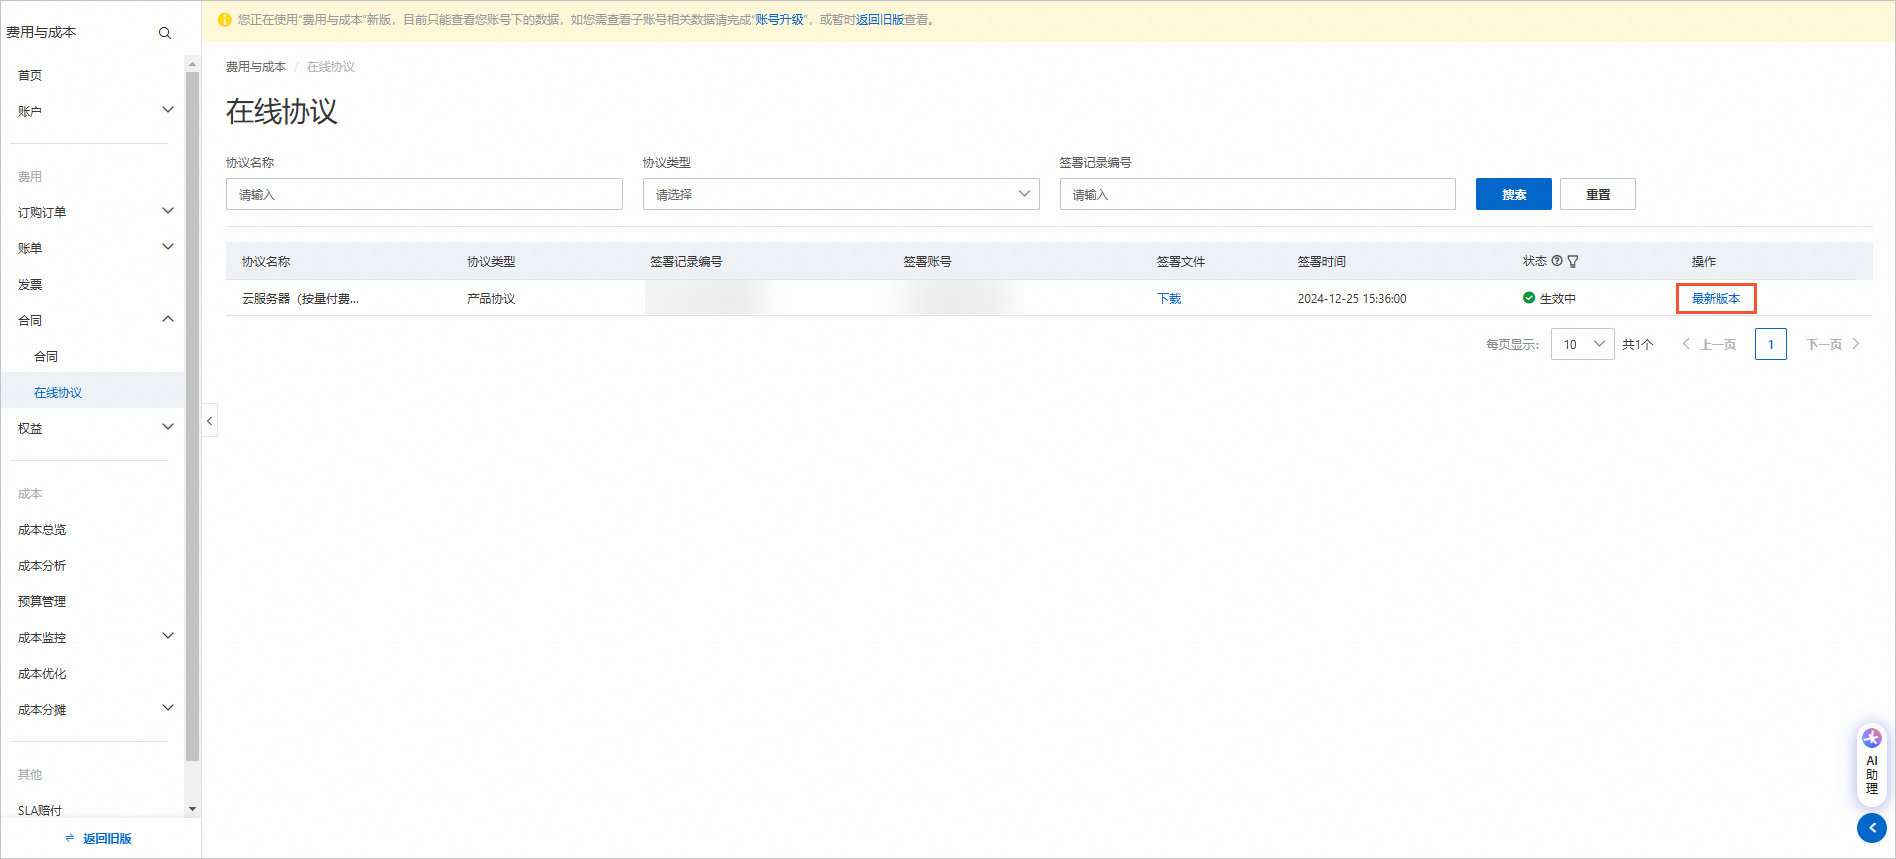Open 预算管理 in the sidebar
1896x859 pixels.
pos(42,601)
